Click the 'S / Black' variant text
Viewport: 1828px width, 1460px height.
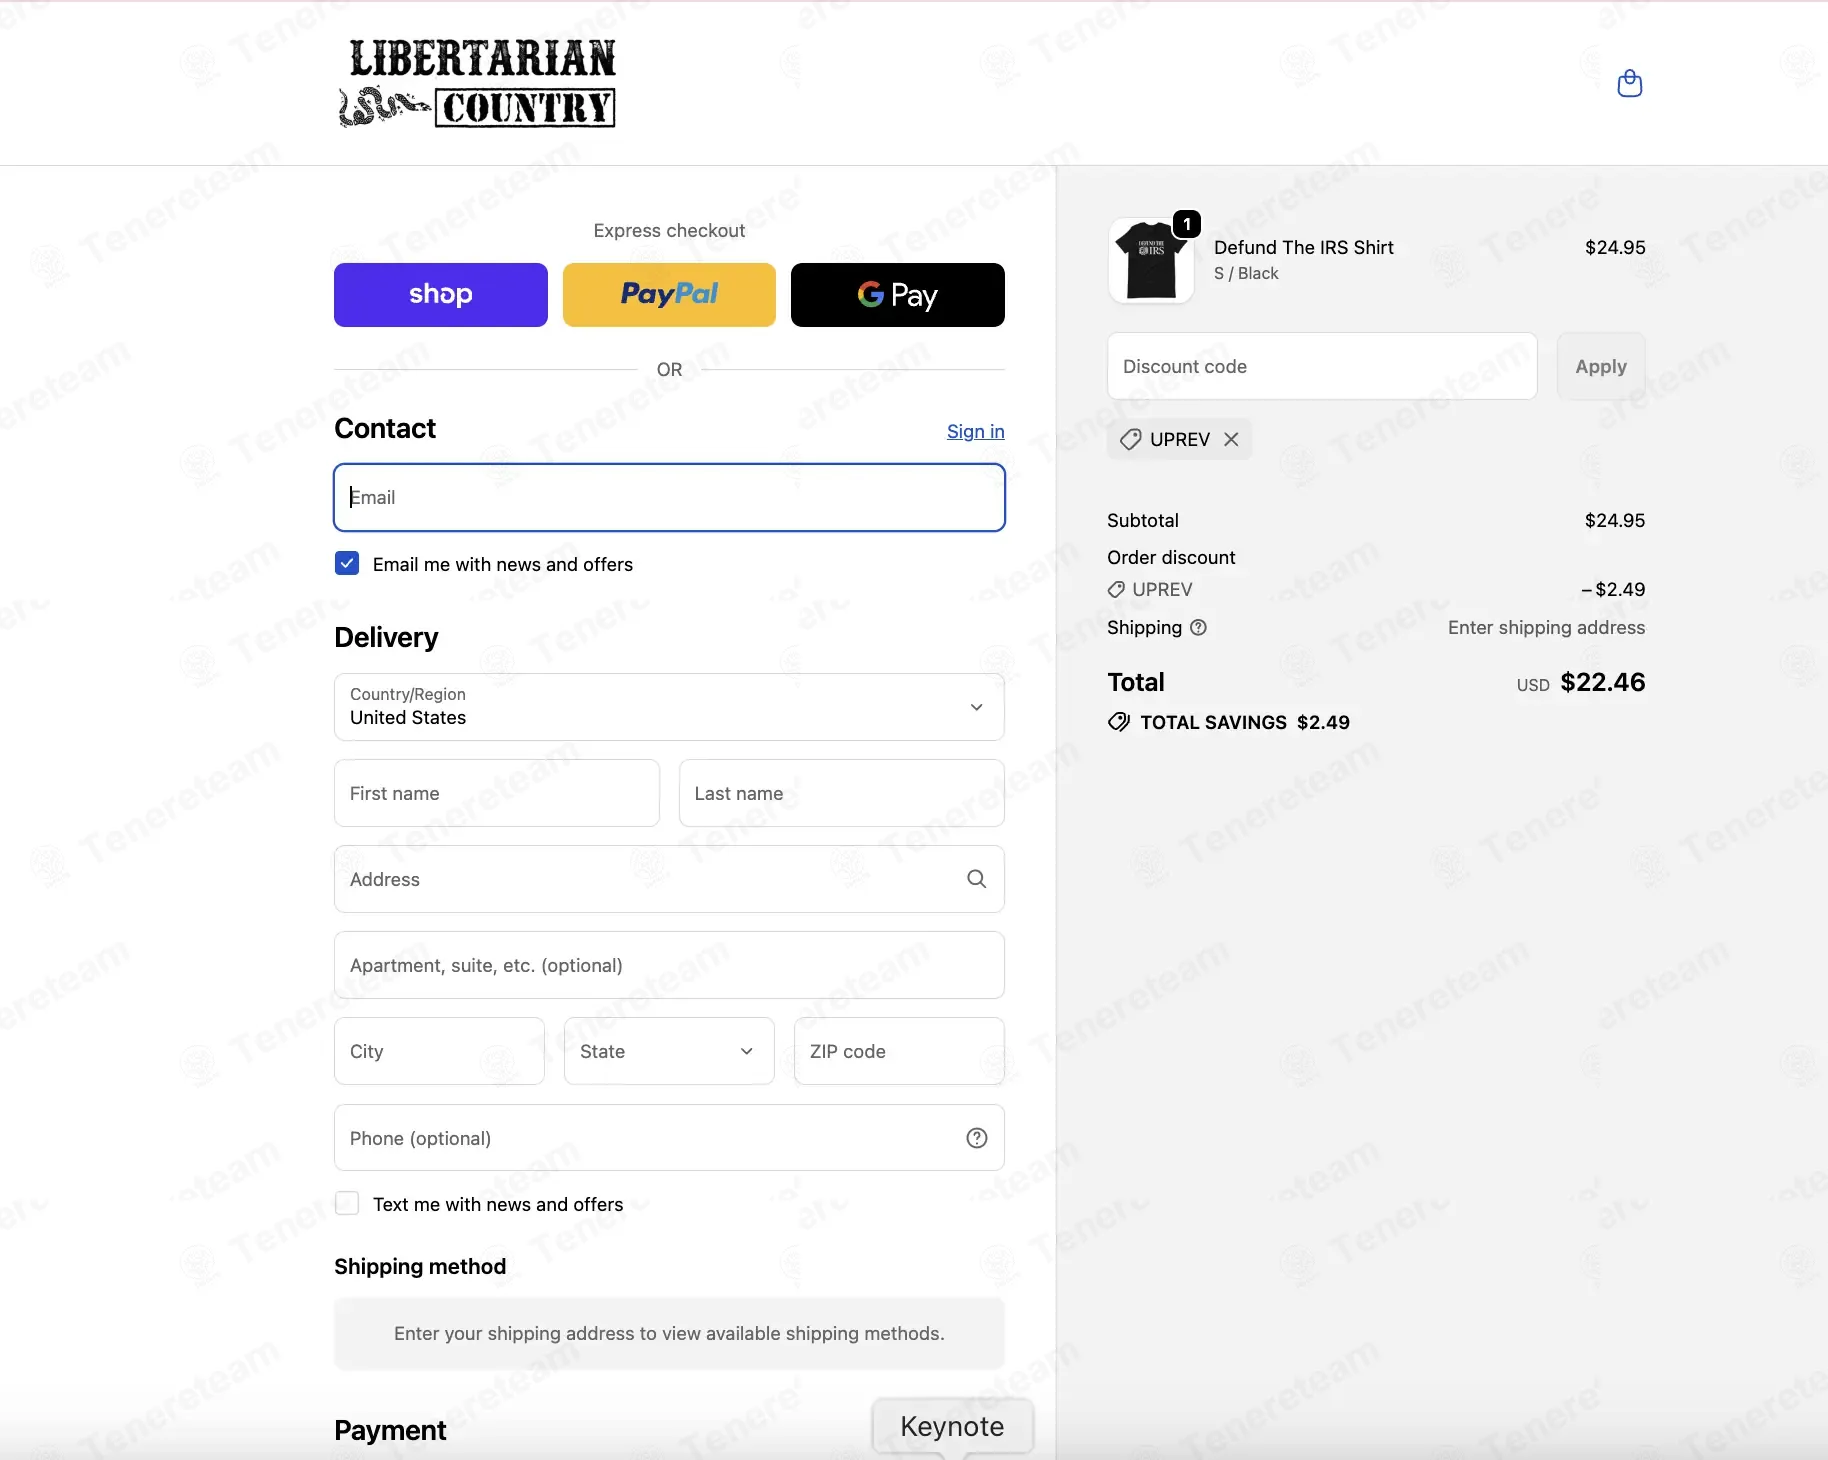(1246, 273)
